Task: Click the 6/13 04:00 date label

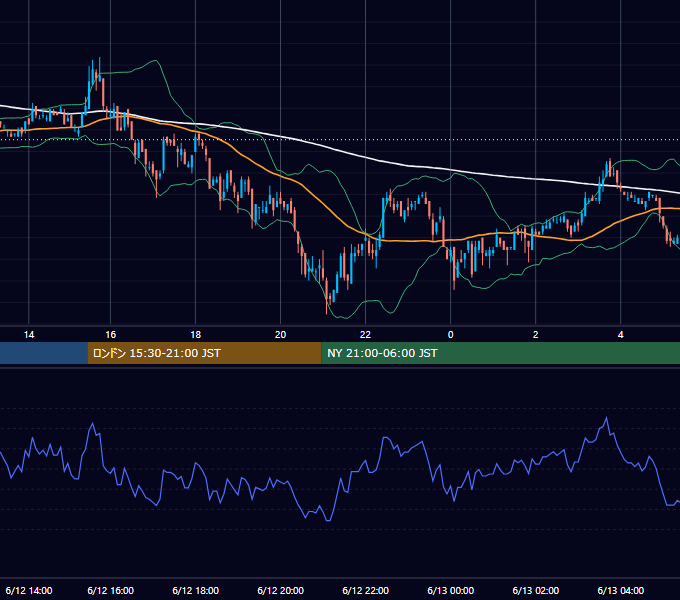Action: tap(621, 590)
